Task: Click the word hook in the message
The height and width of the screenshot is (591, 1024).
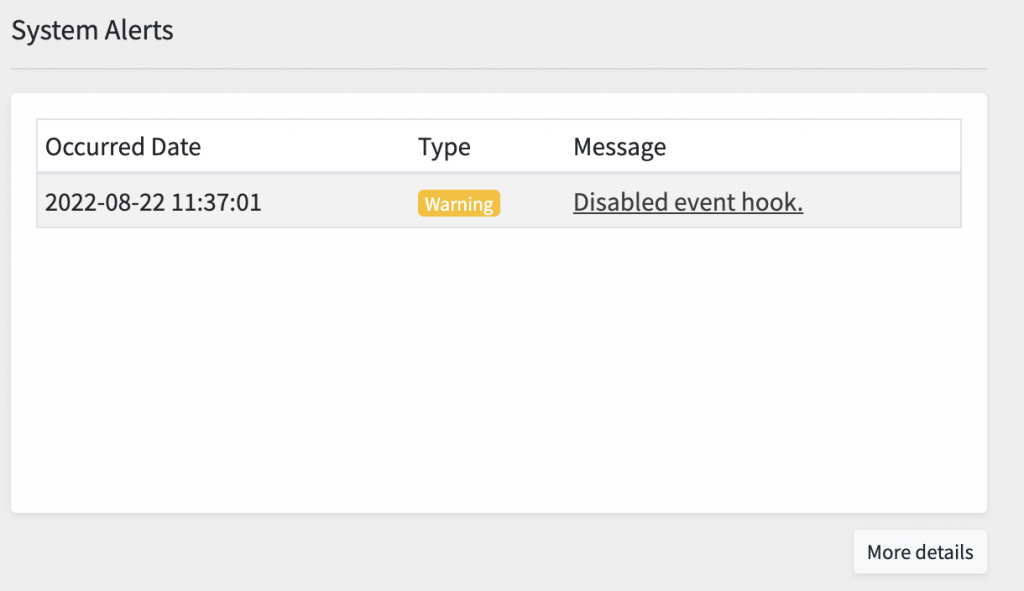Action: coord(773,202)
